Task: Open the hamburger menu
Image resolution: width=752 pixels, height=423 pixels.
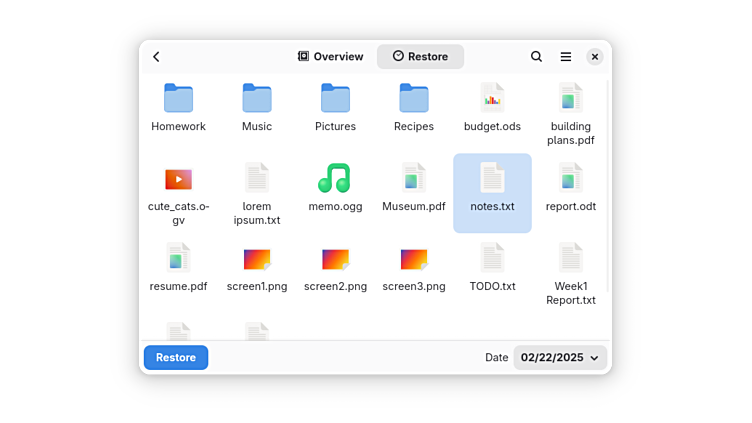Action: pyautogui.click(x=566, y=57)
